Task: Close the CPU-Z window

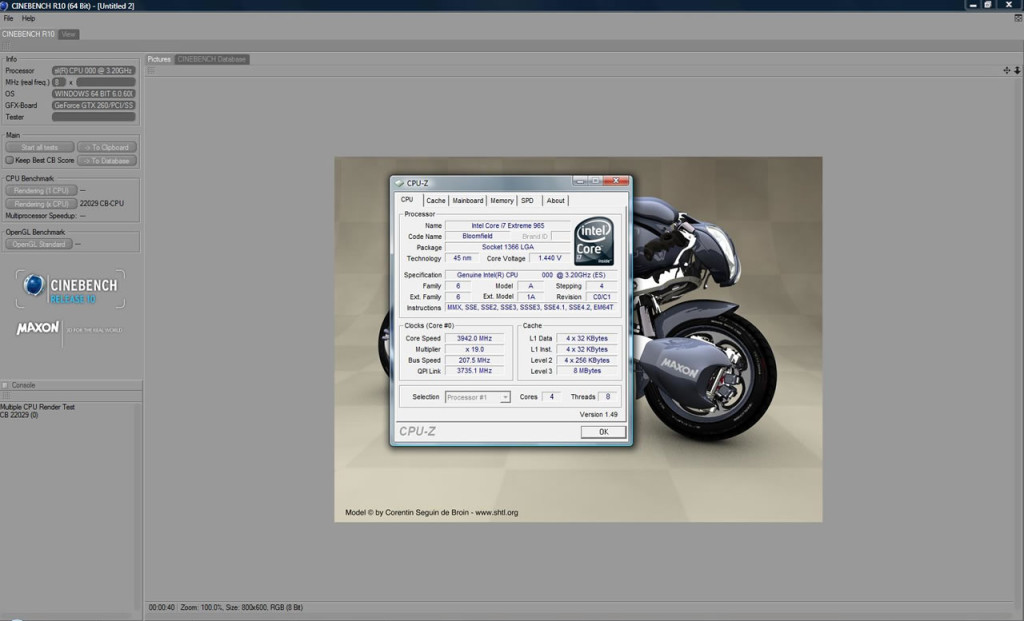Action: (615, 181)
